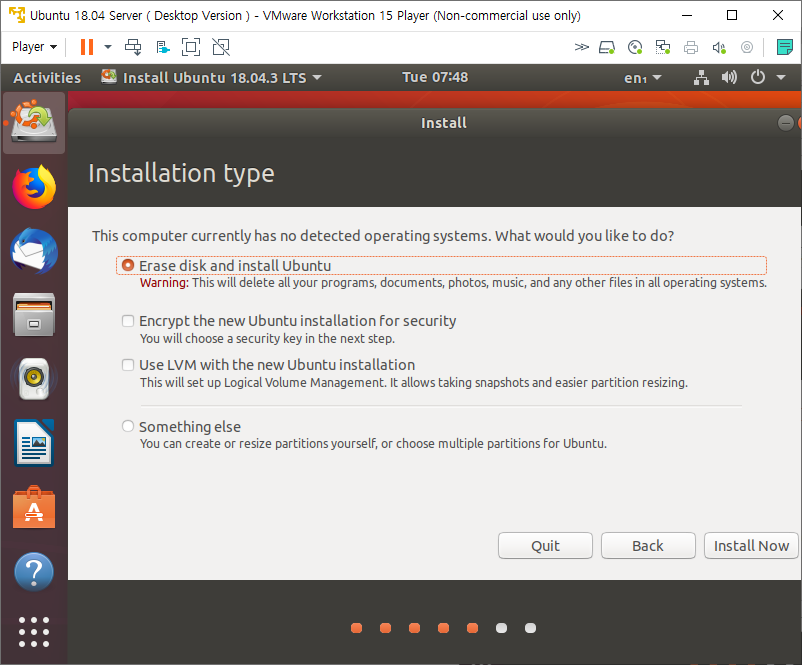
Task: Click the Unity mode icon
Action: [221, 47]
